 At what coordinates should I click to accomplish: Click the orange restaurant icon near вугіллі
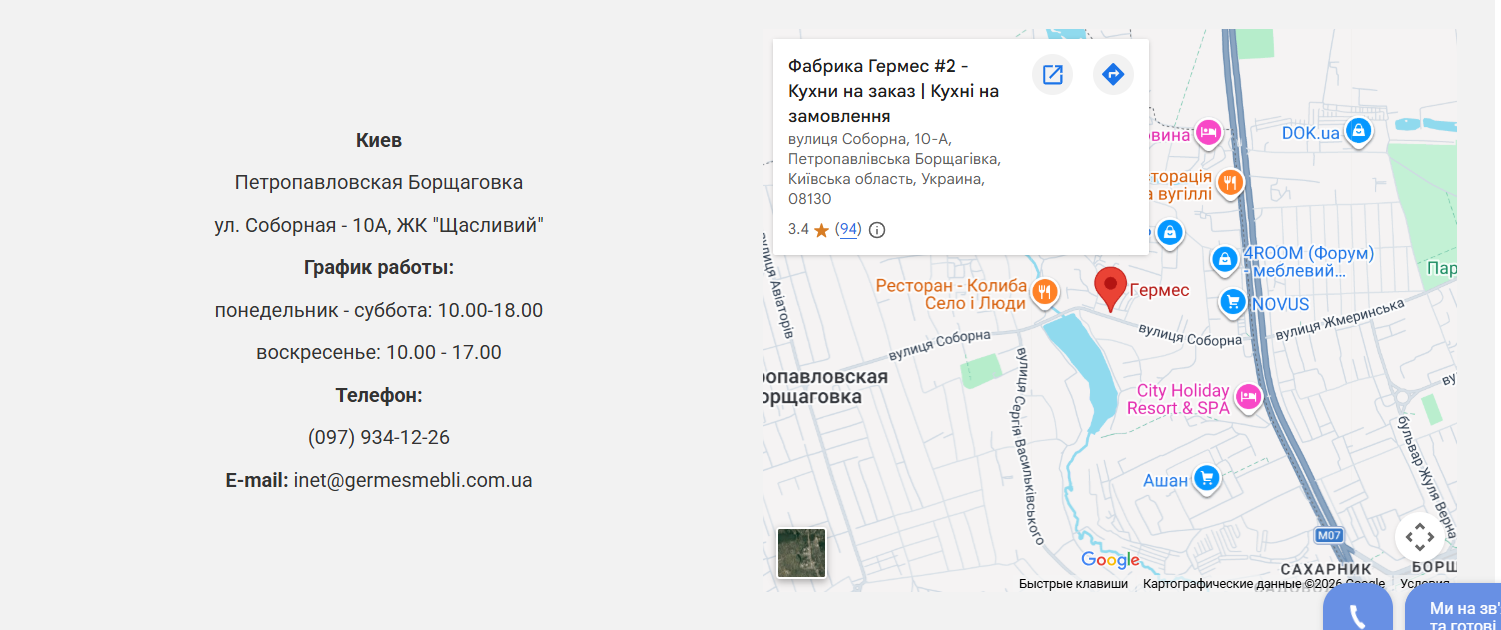[1231, 183]
